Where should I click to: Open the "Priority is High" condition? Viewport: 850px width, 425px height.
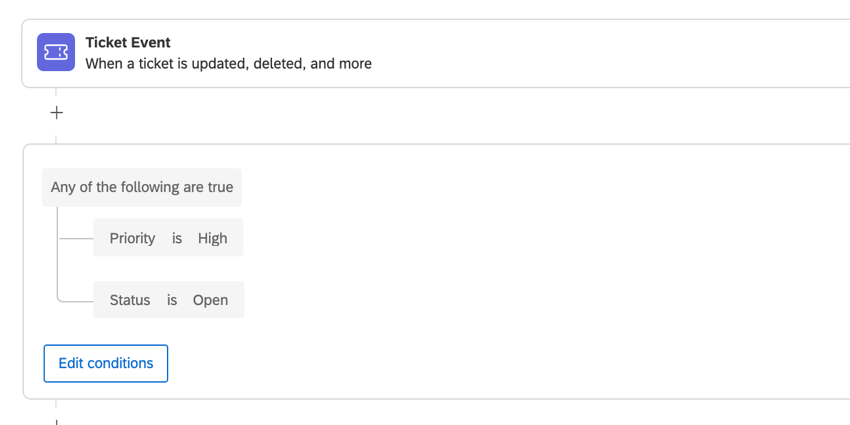pyautogui.click(x=168, y=237)
